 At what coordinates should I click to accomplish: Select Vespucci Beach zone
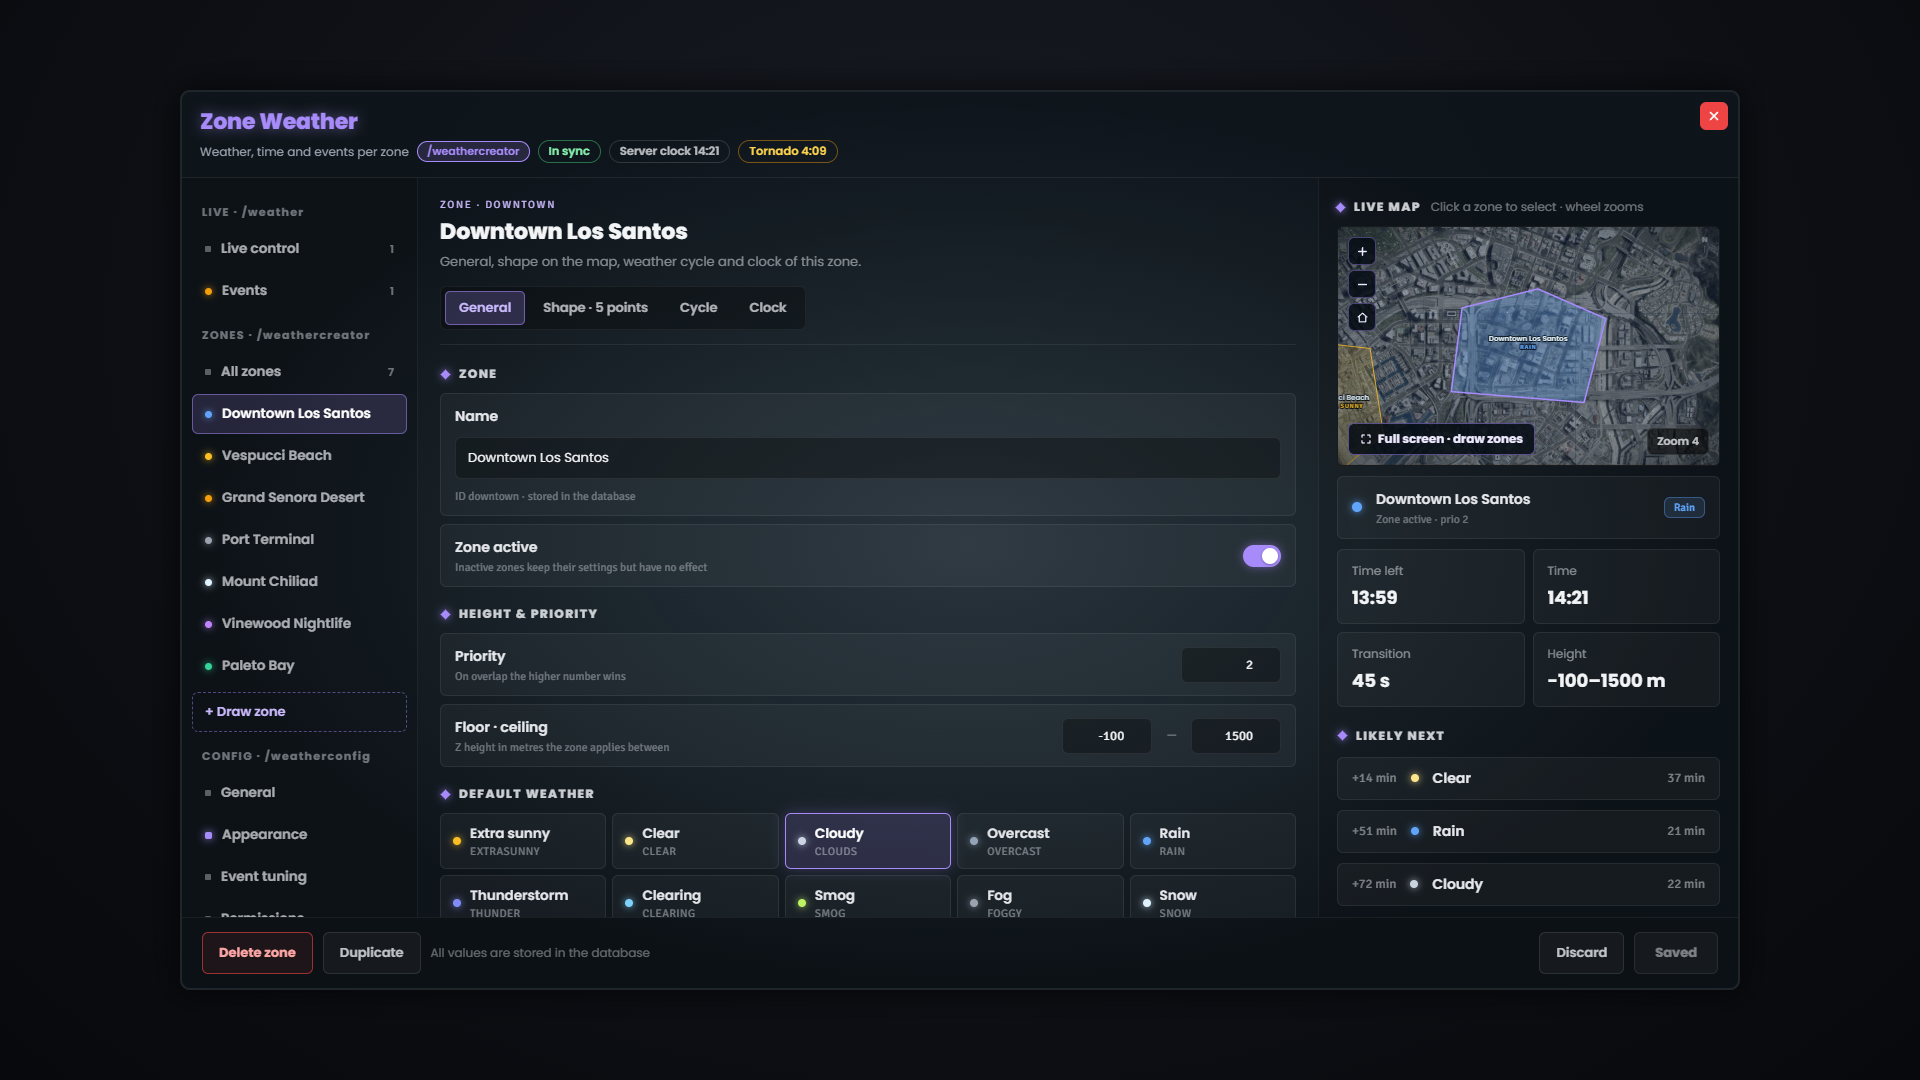pyautogui.click(x=299, y=456)
